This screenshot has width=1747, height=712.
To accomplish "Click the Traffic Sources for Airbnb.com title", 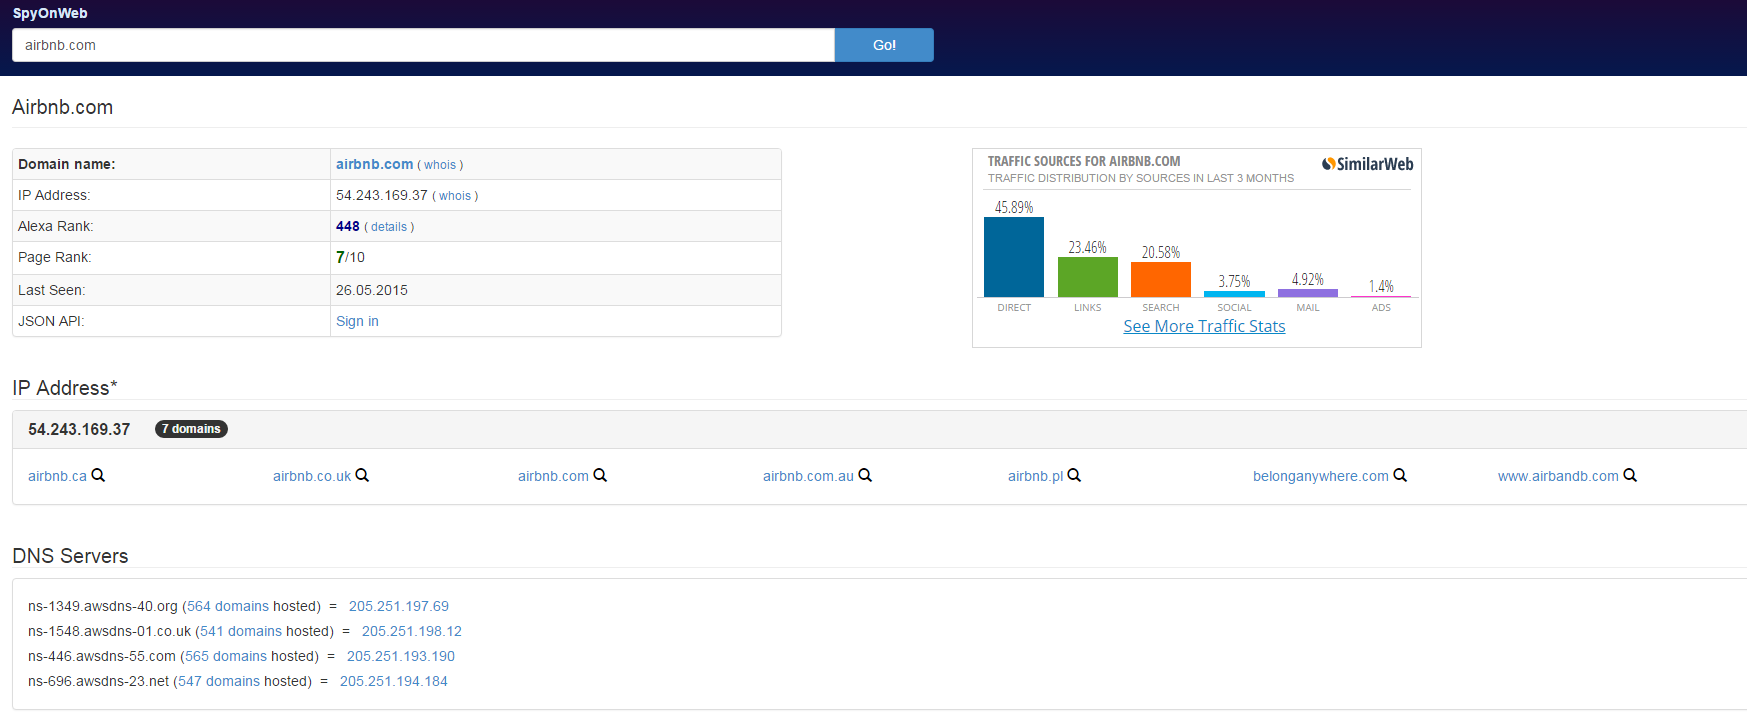I will tap(1084, 161).
